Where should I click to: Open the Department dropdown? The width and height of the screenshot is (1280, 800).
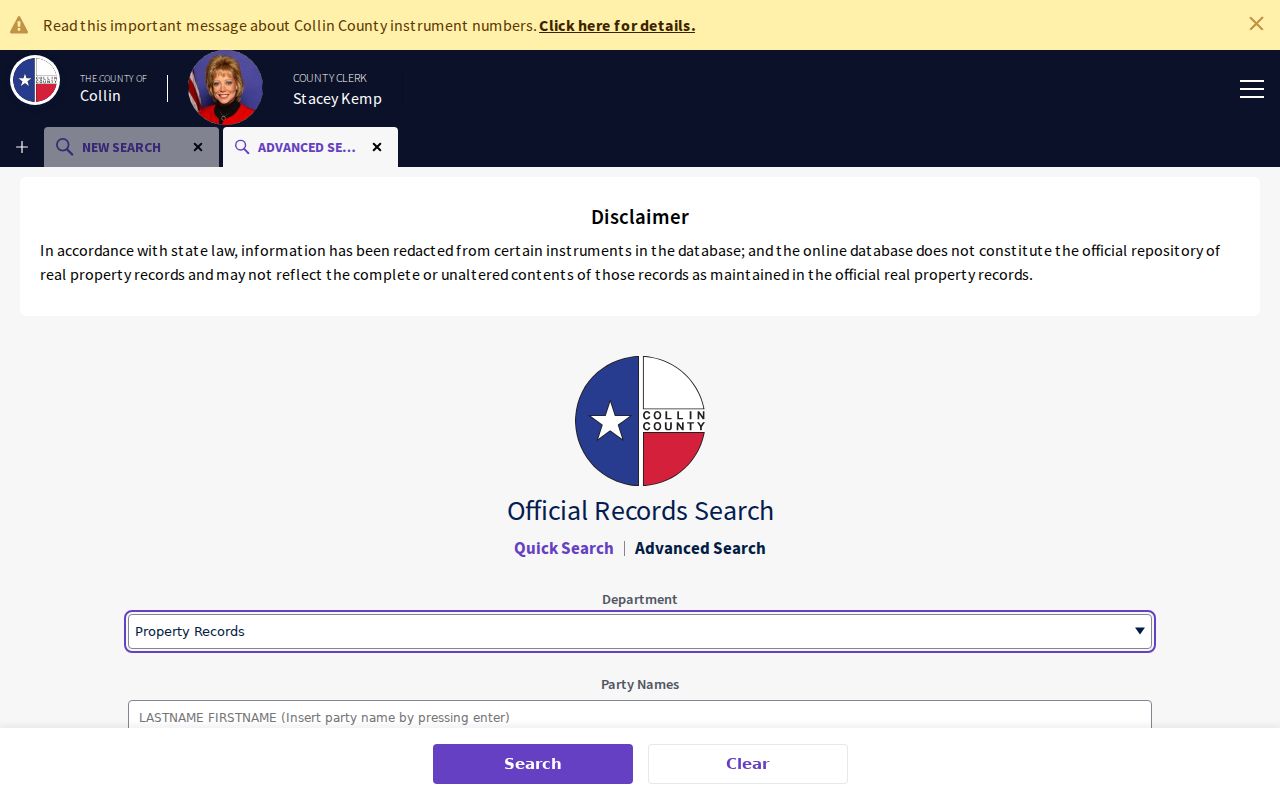coord(640,631)
